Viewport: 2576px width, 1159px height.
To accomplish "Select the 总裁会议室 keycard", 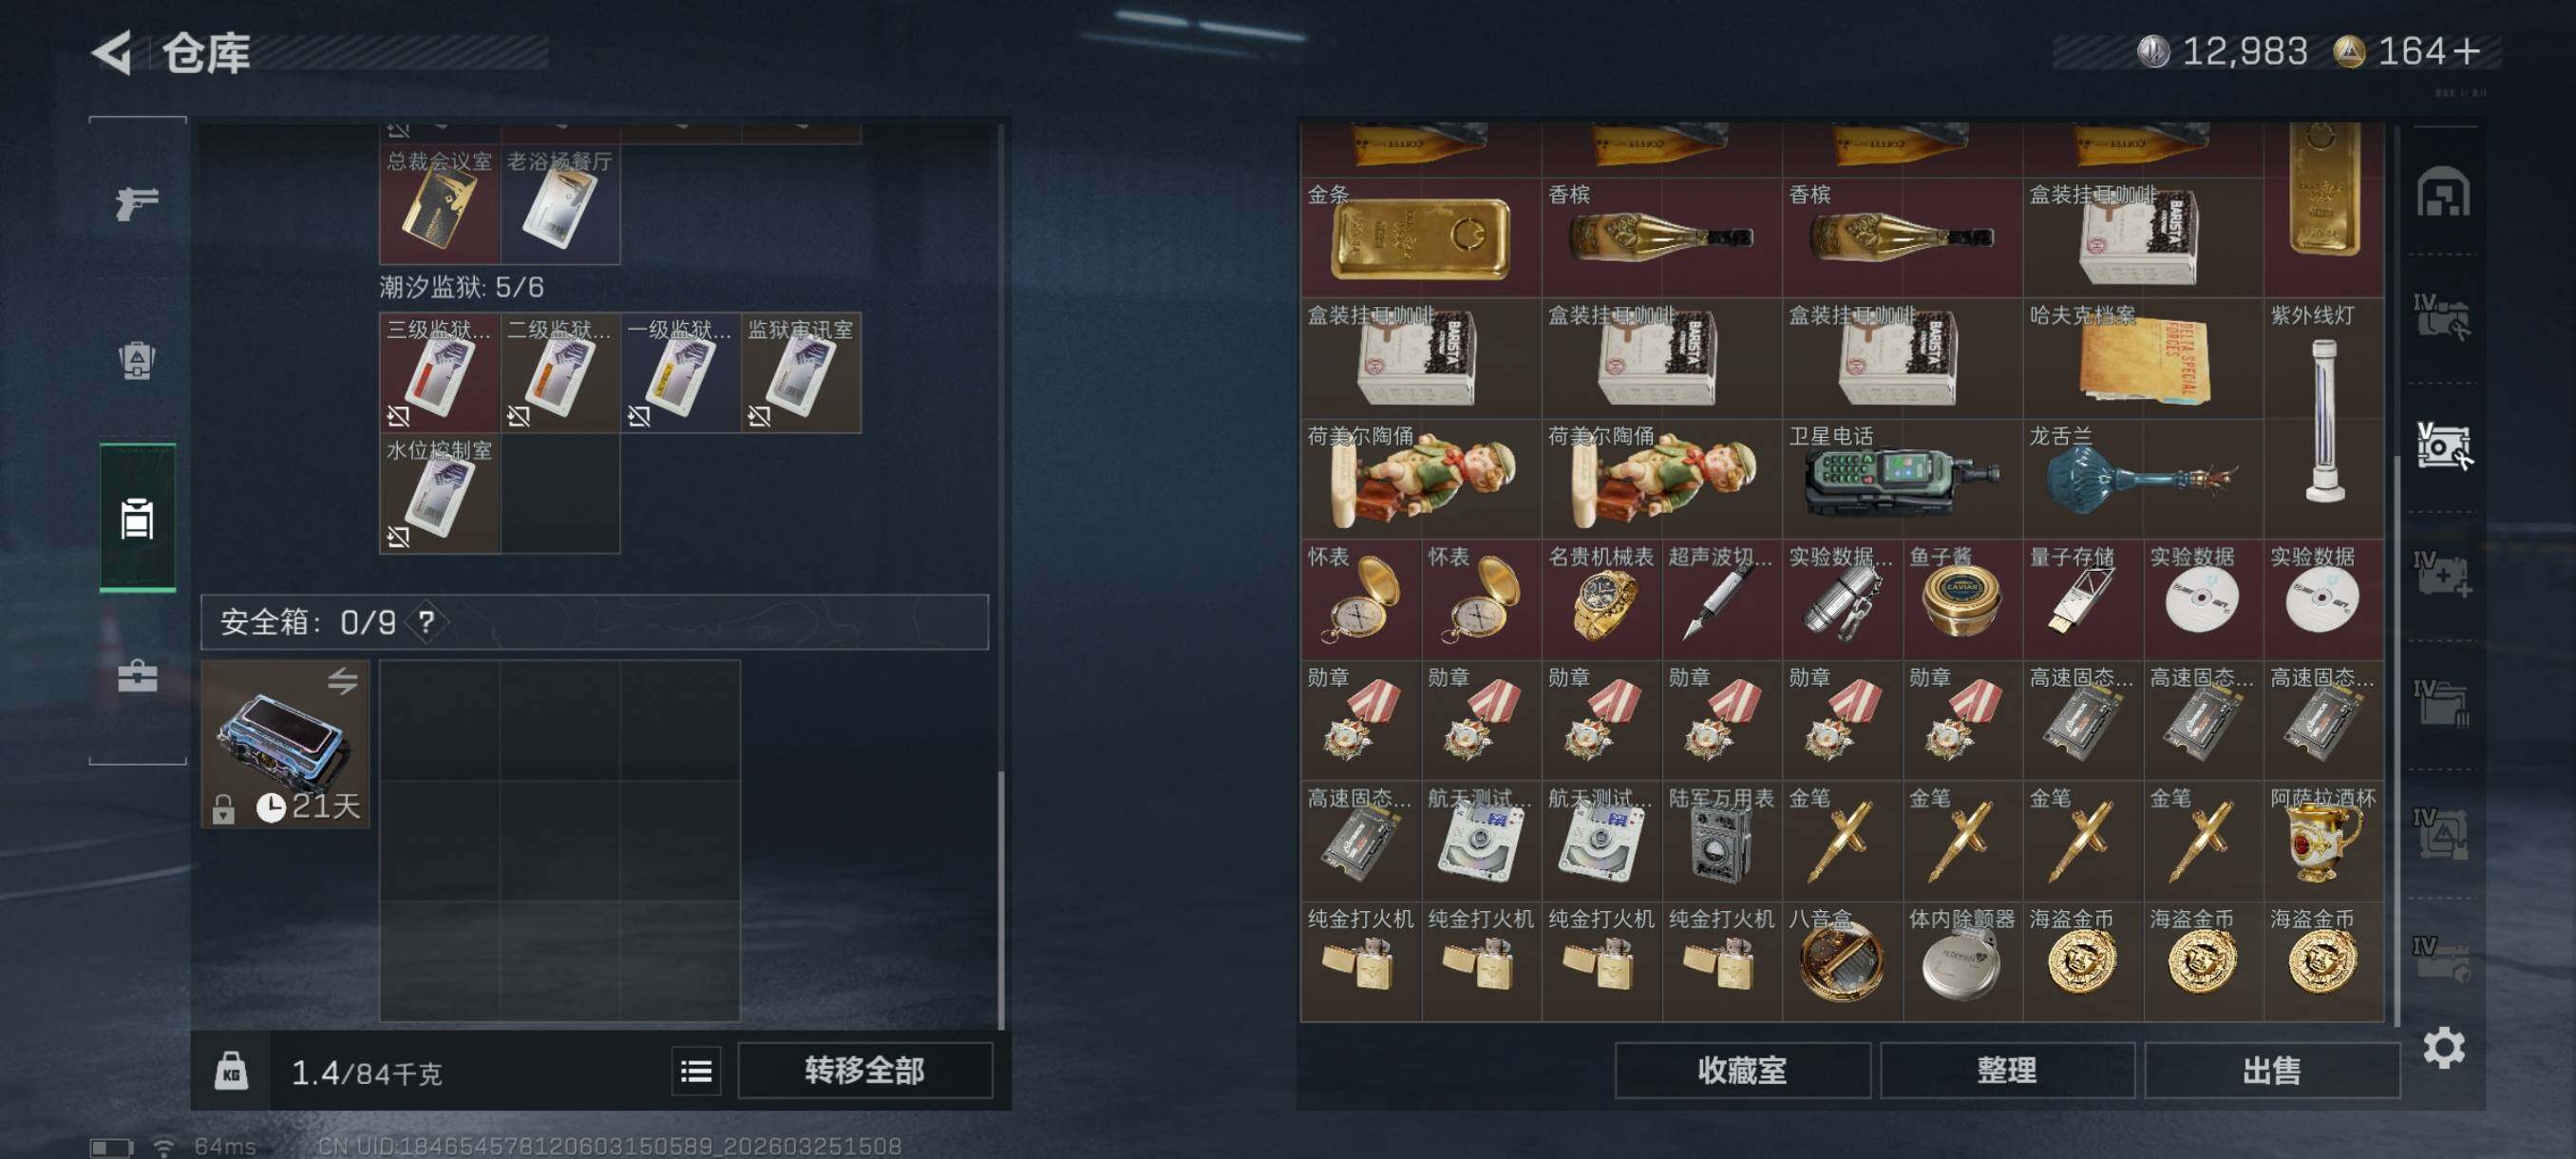I will tap(439, 204).
